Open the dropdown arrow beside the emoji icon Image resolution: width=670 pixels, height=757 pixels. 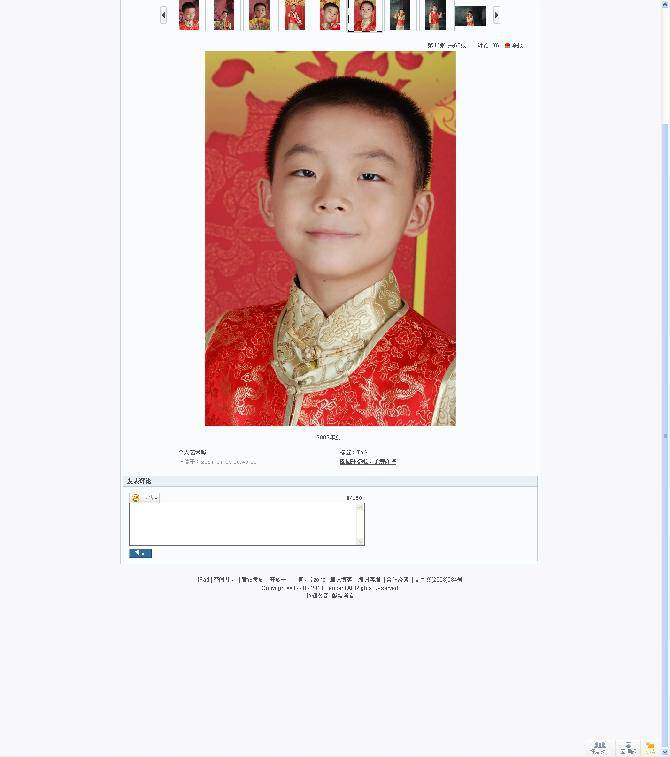pos(156,498)
